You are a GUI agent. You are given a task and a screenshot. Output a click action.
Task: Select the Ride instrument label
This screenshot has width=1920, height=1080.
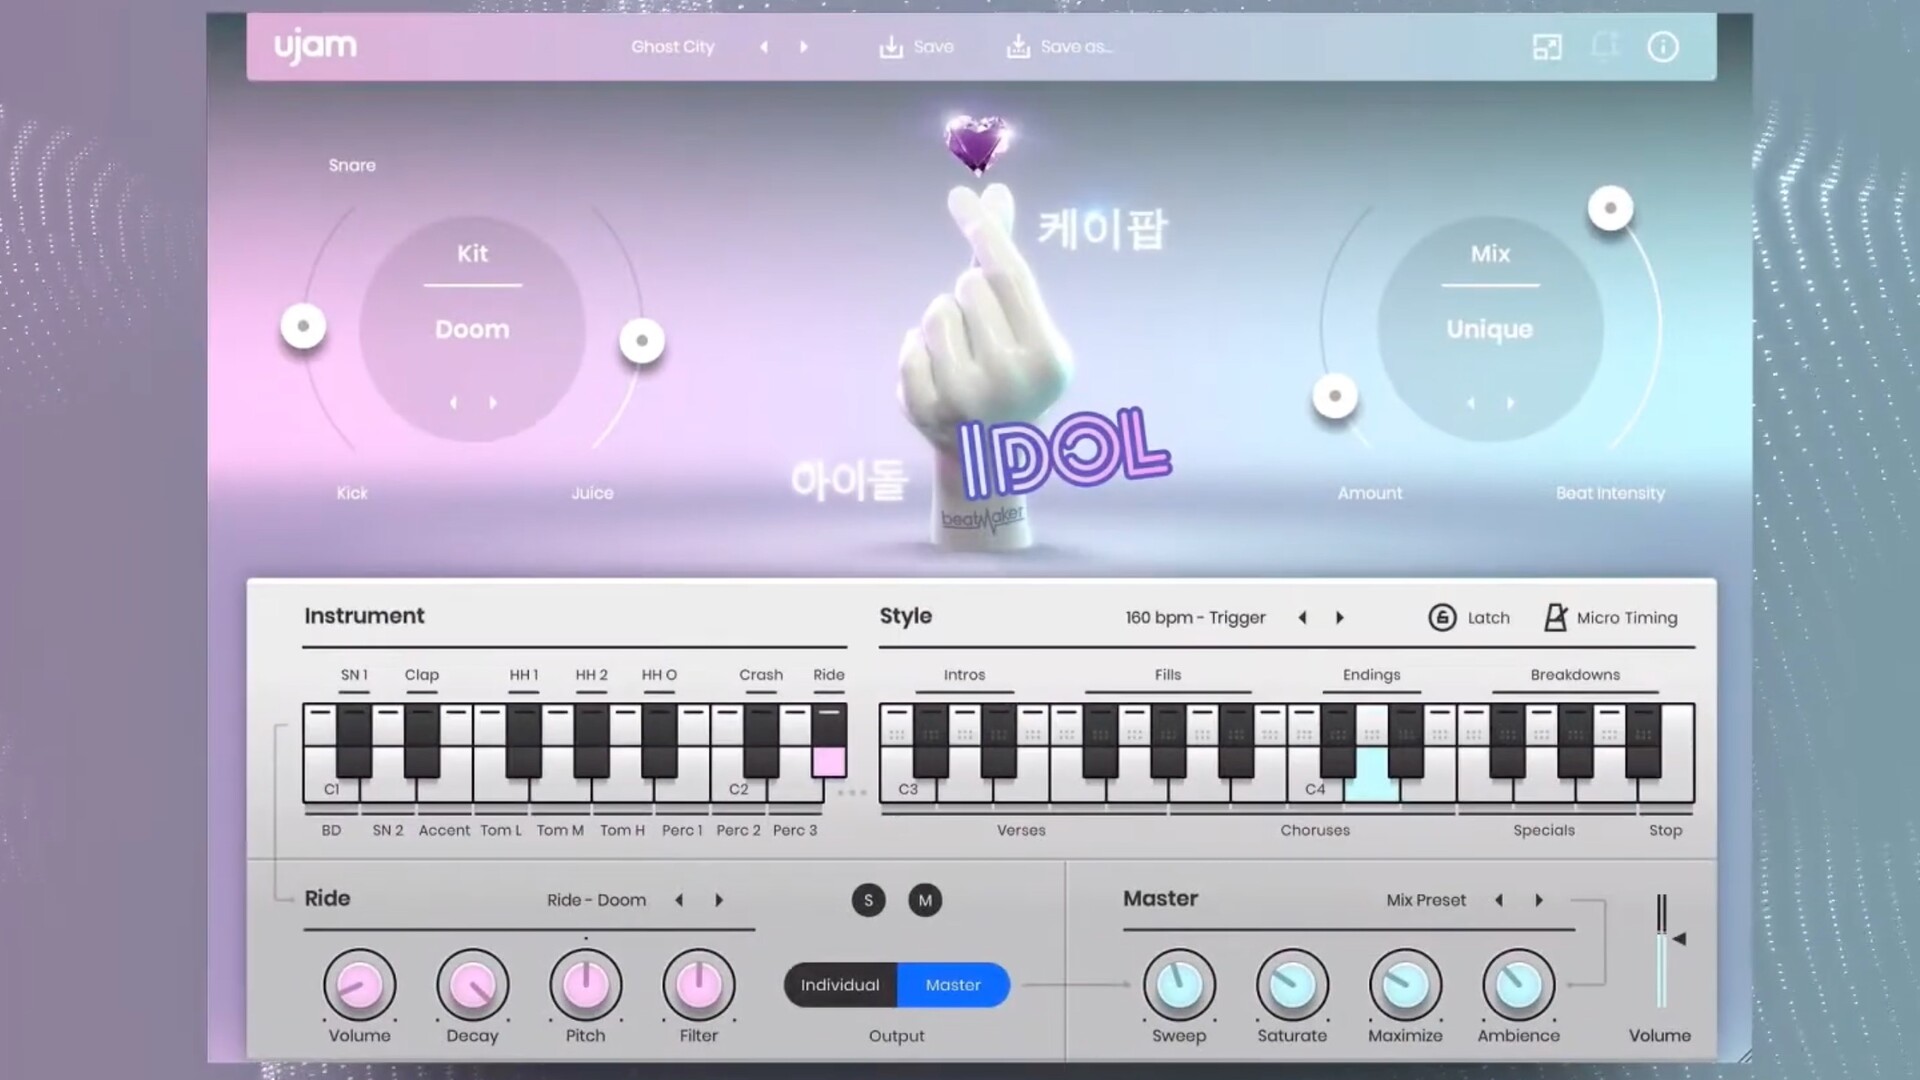coord(829,675)
